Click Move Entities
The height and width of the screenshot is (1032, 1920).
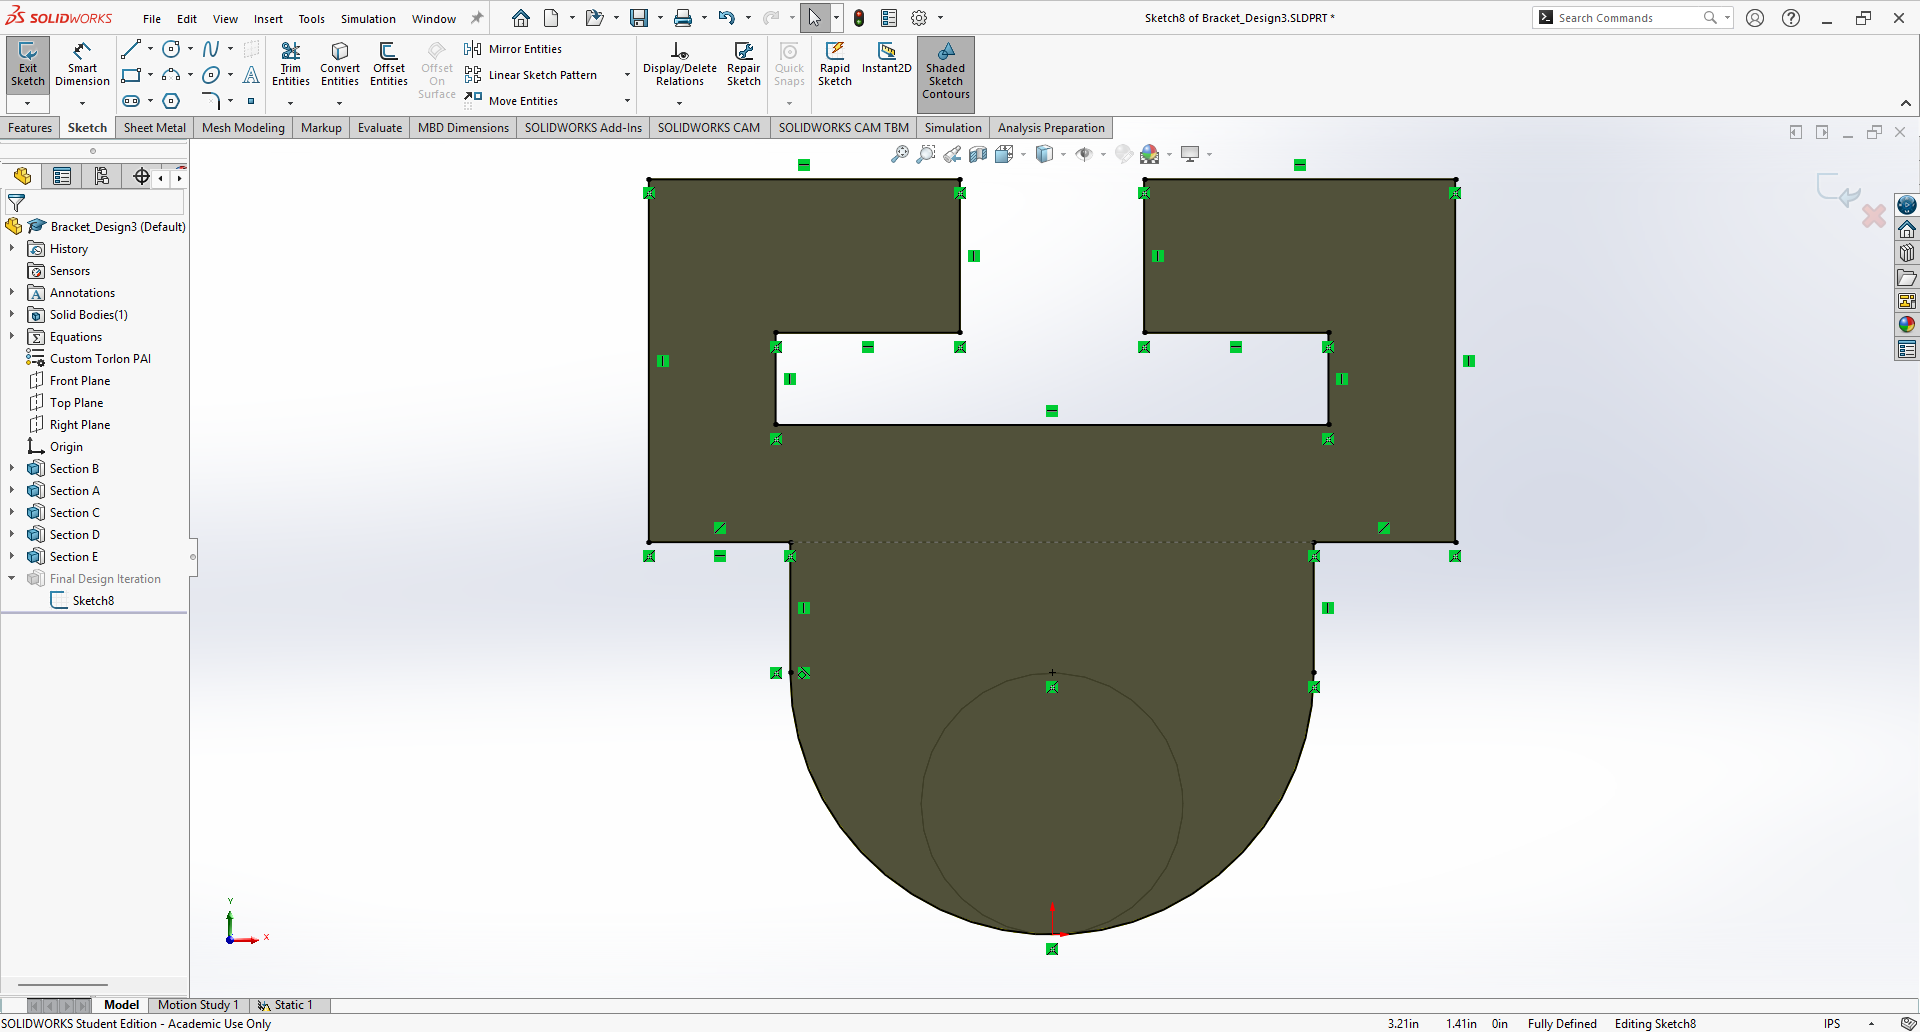coord(511,101)
